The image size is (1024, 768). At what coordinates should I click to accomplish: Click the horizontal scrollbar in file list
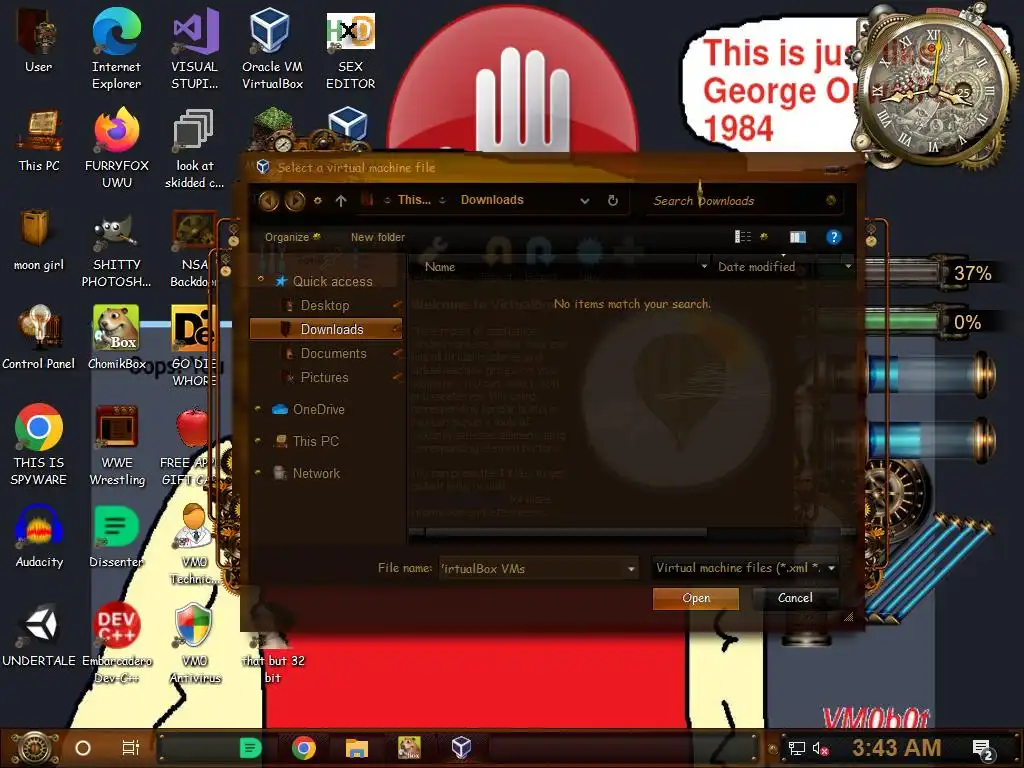coord(566,532)
